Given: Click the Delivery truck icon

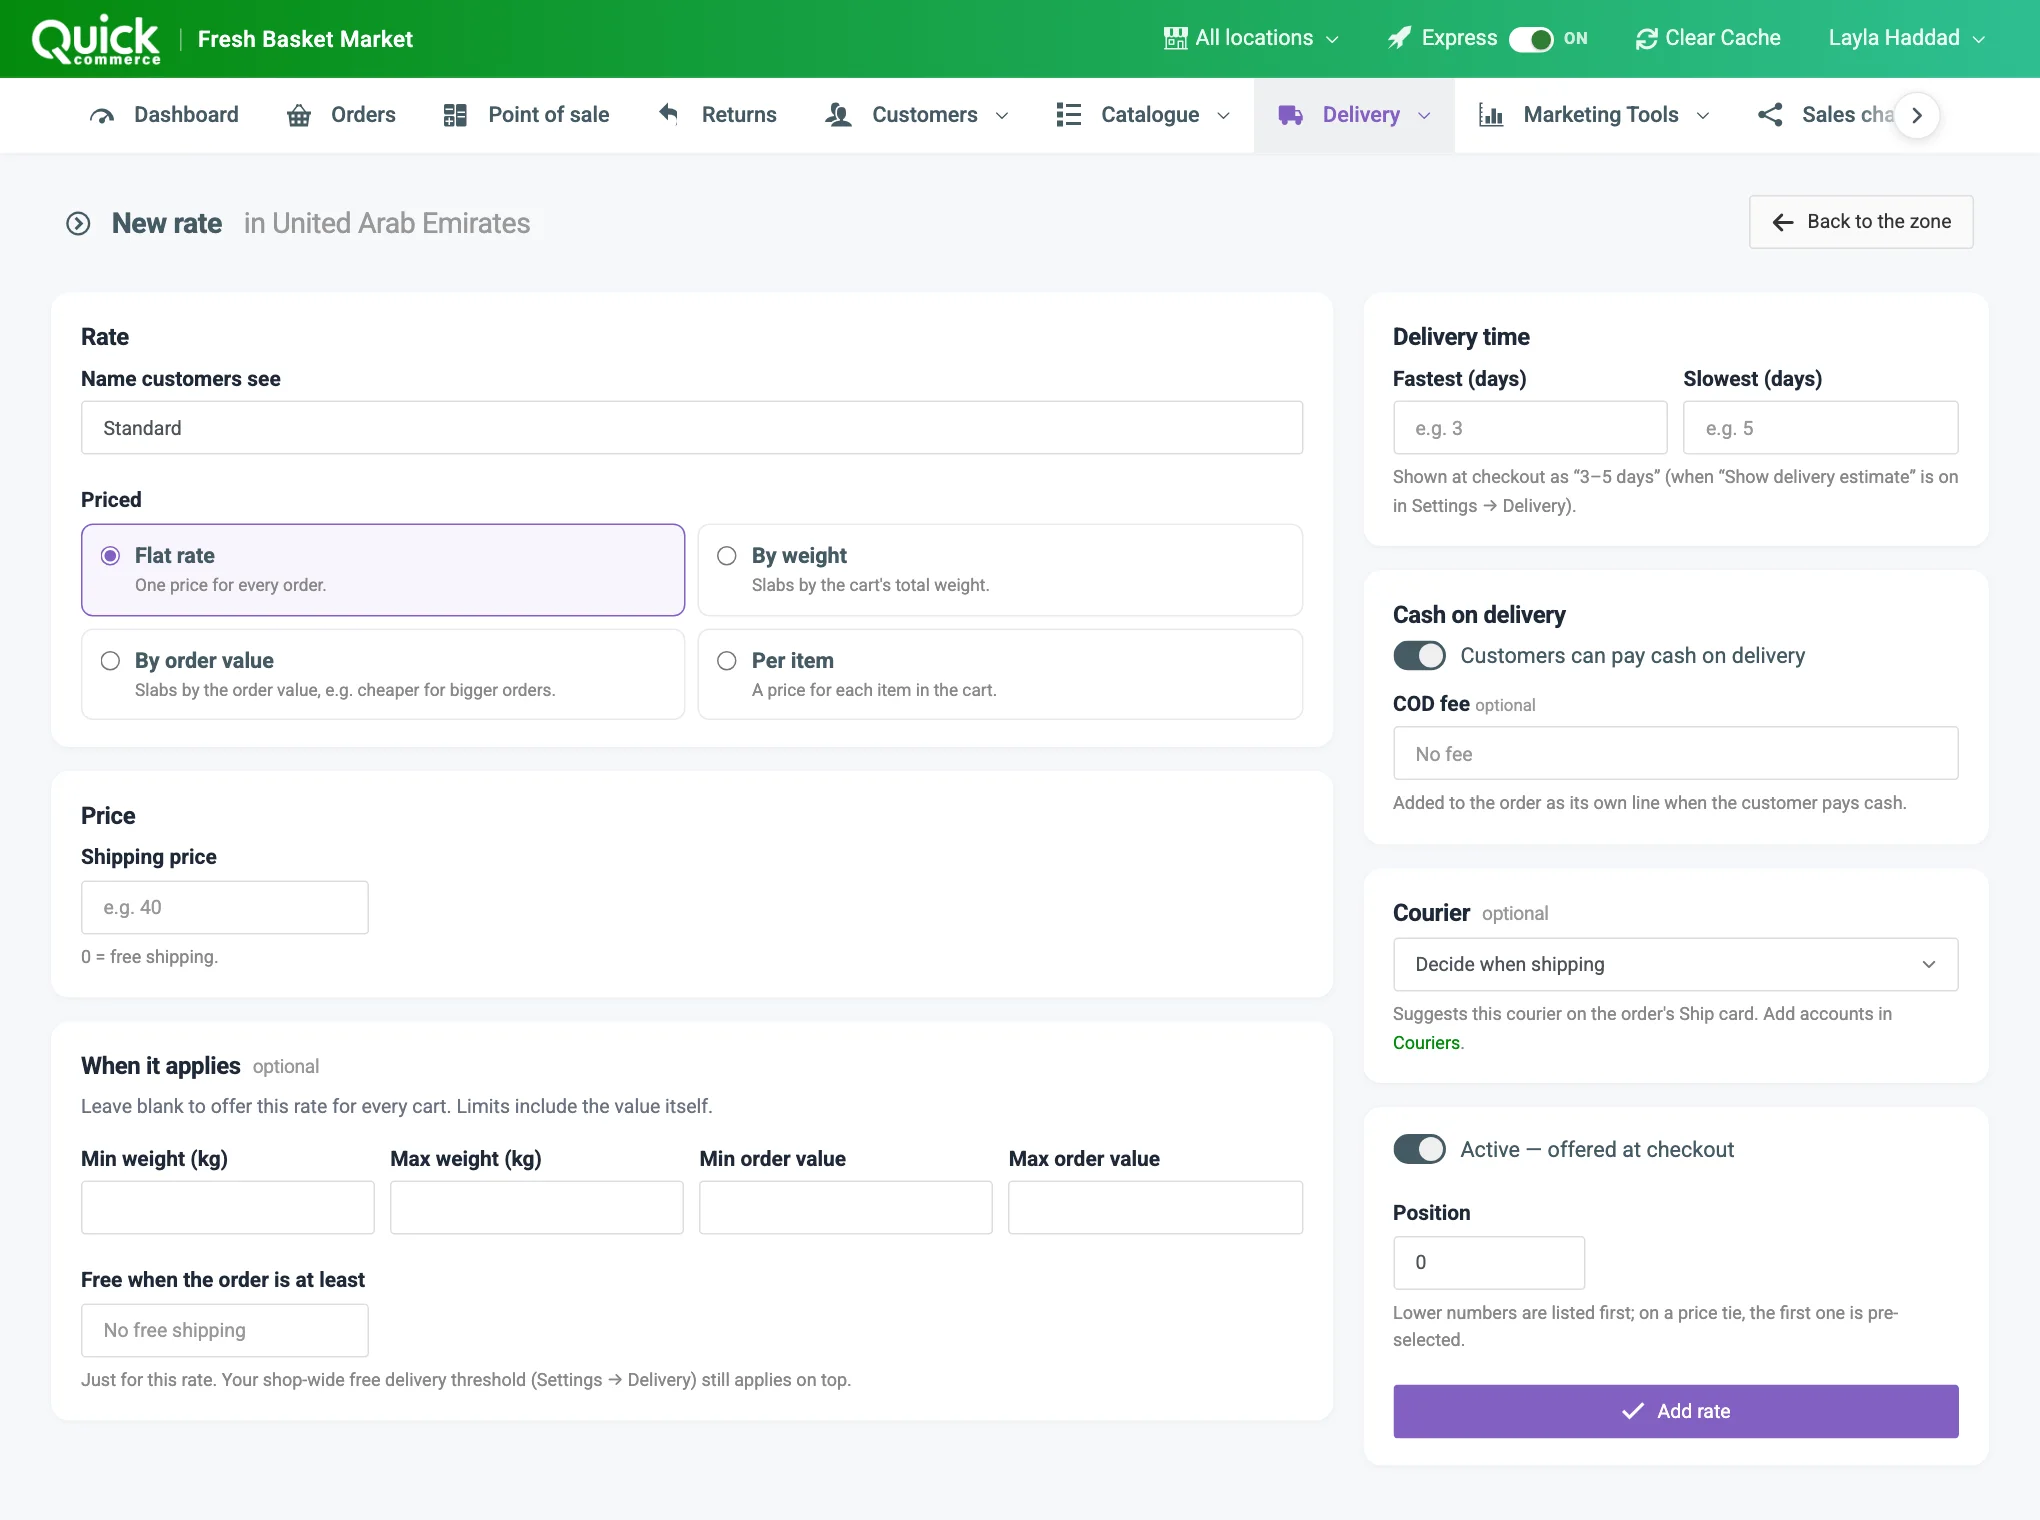Looking at the screenshot, I should [1291, 115].
